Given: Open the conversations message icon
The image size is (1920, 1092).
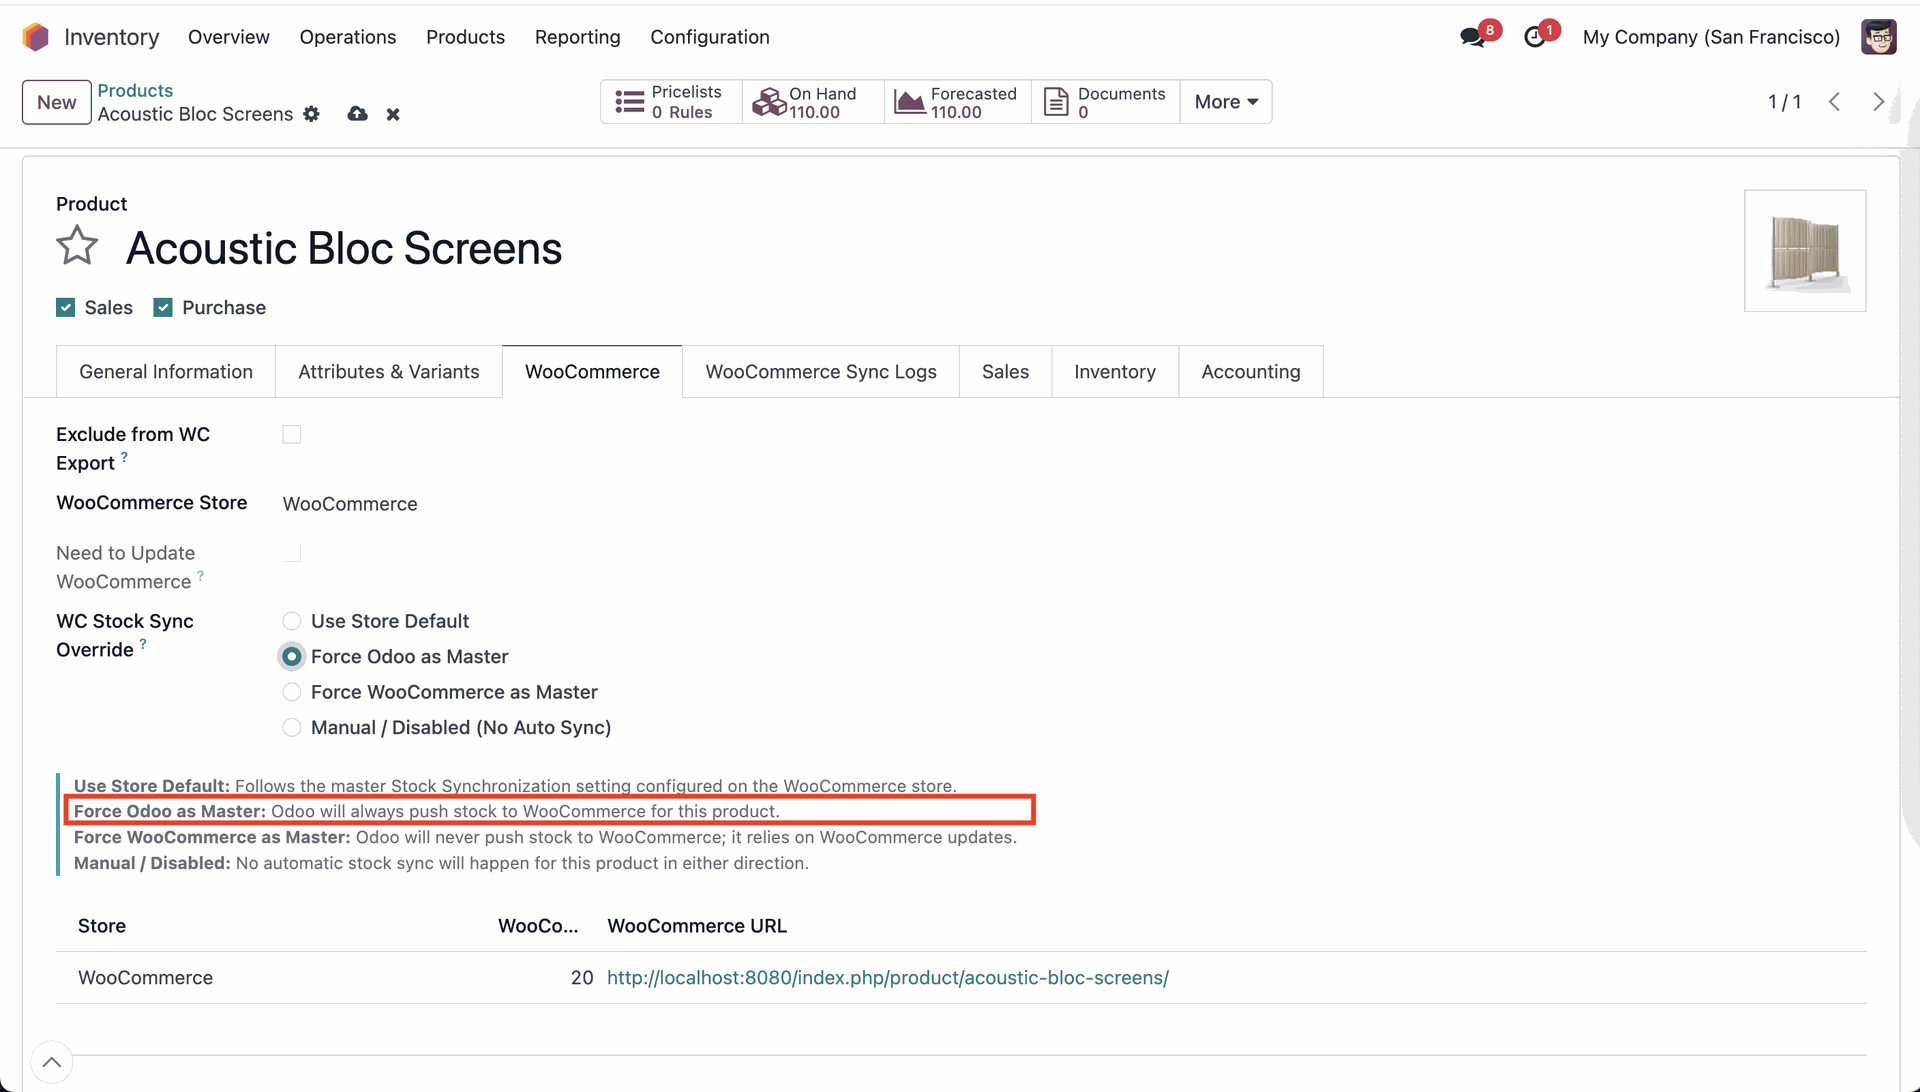Looking at the screenshot, I should click(x=1472, y=37).
